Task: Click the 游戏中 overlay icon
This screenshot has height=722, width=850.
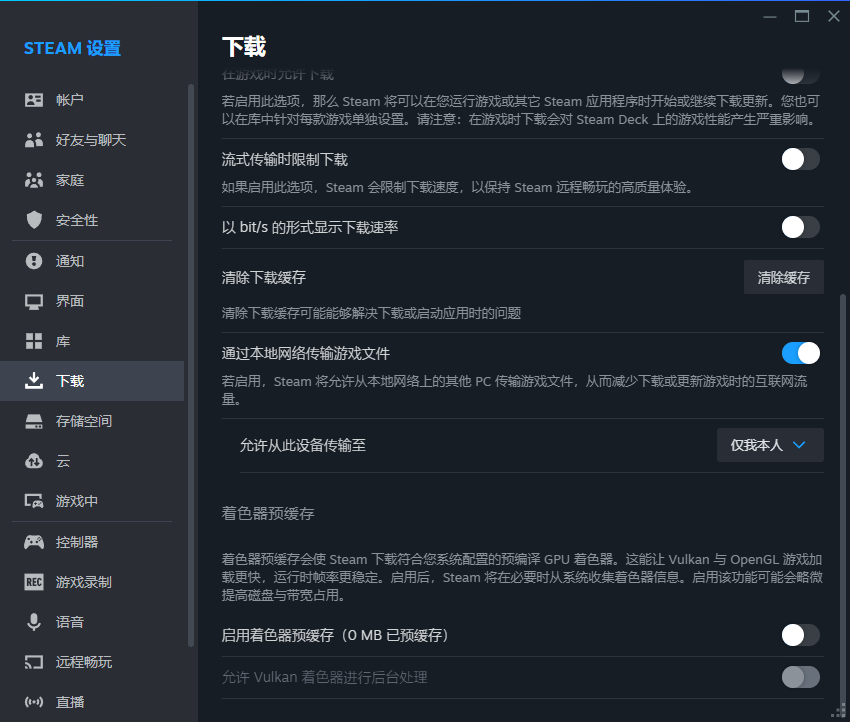Action: pyautogui.click(x=34, y=501)
